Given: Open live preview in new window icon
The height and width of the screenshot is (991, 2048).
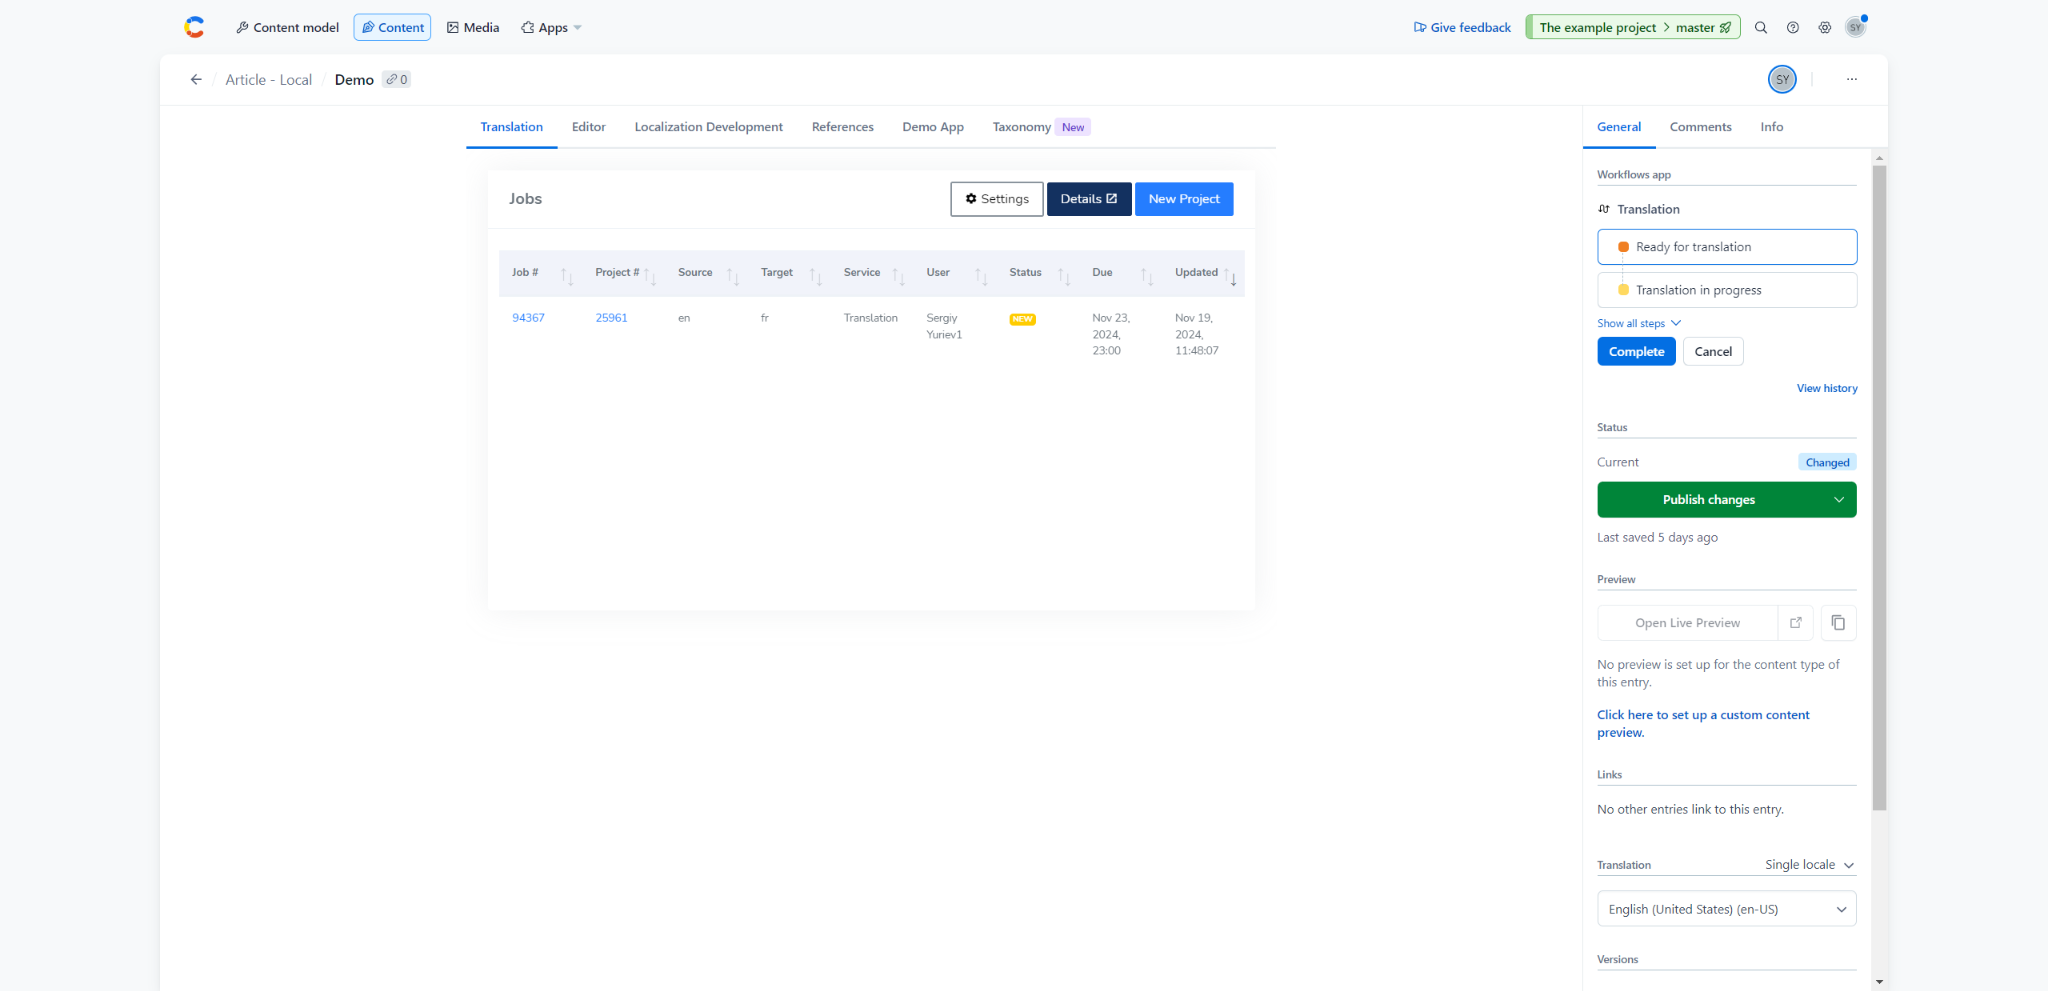Looking at the screenshot, I should 1796,622.
